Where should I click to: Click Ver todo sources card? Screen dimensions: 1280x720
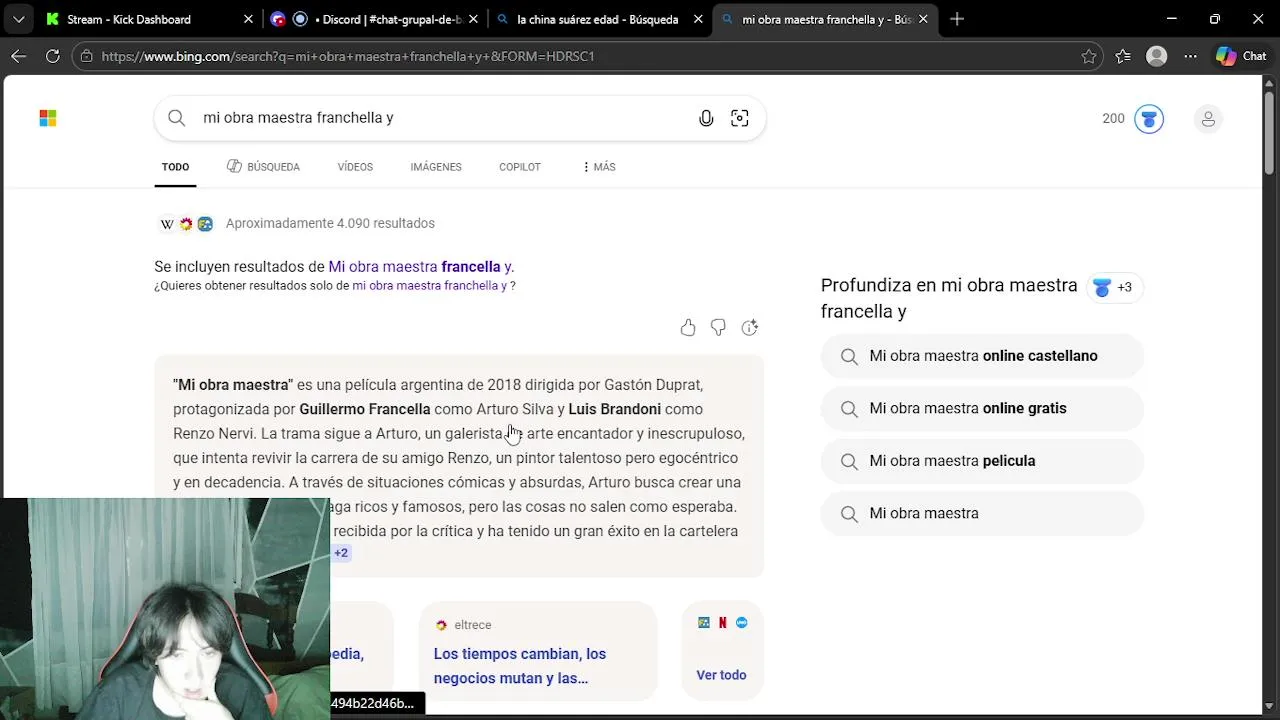tap(721, 650)
